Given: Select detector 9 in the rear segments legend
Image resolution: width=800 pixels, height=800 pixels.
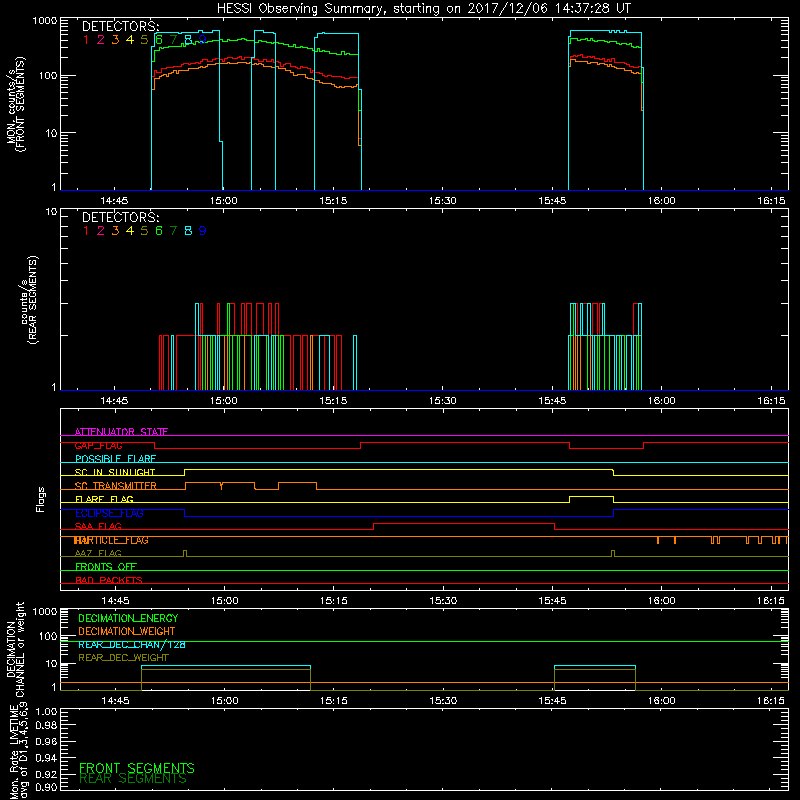Looking at the screenshot, I should pyautogui.click(x=203, y=231).
